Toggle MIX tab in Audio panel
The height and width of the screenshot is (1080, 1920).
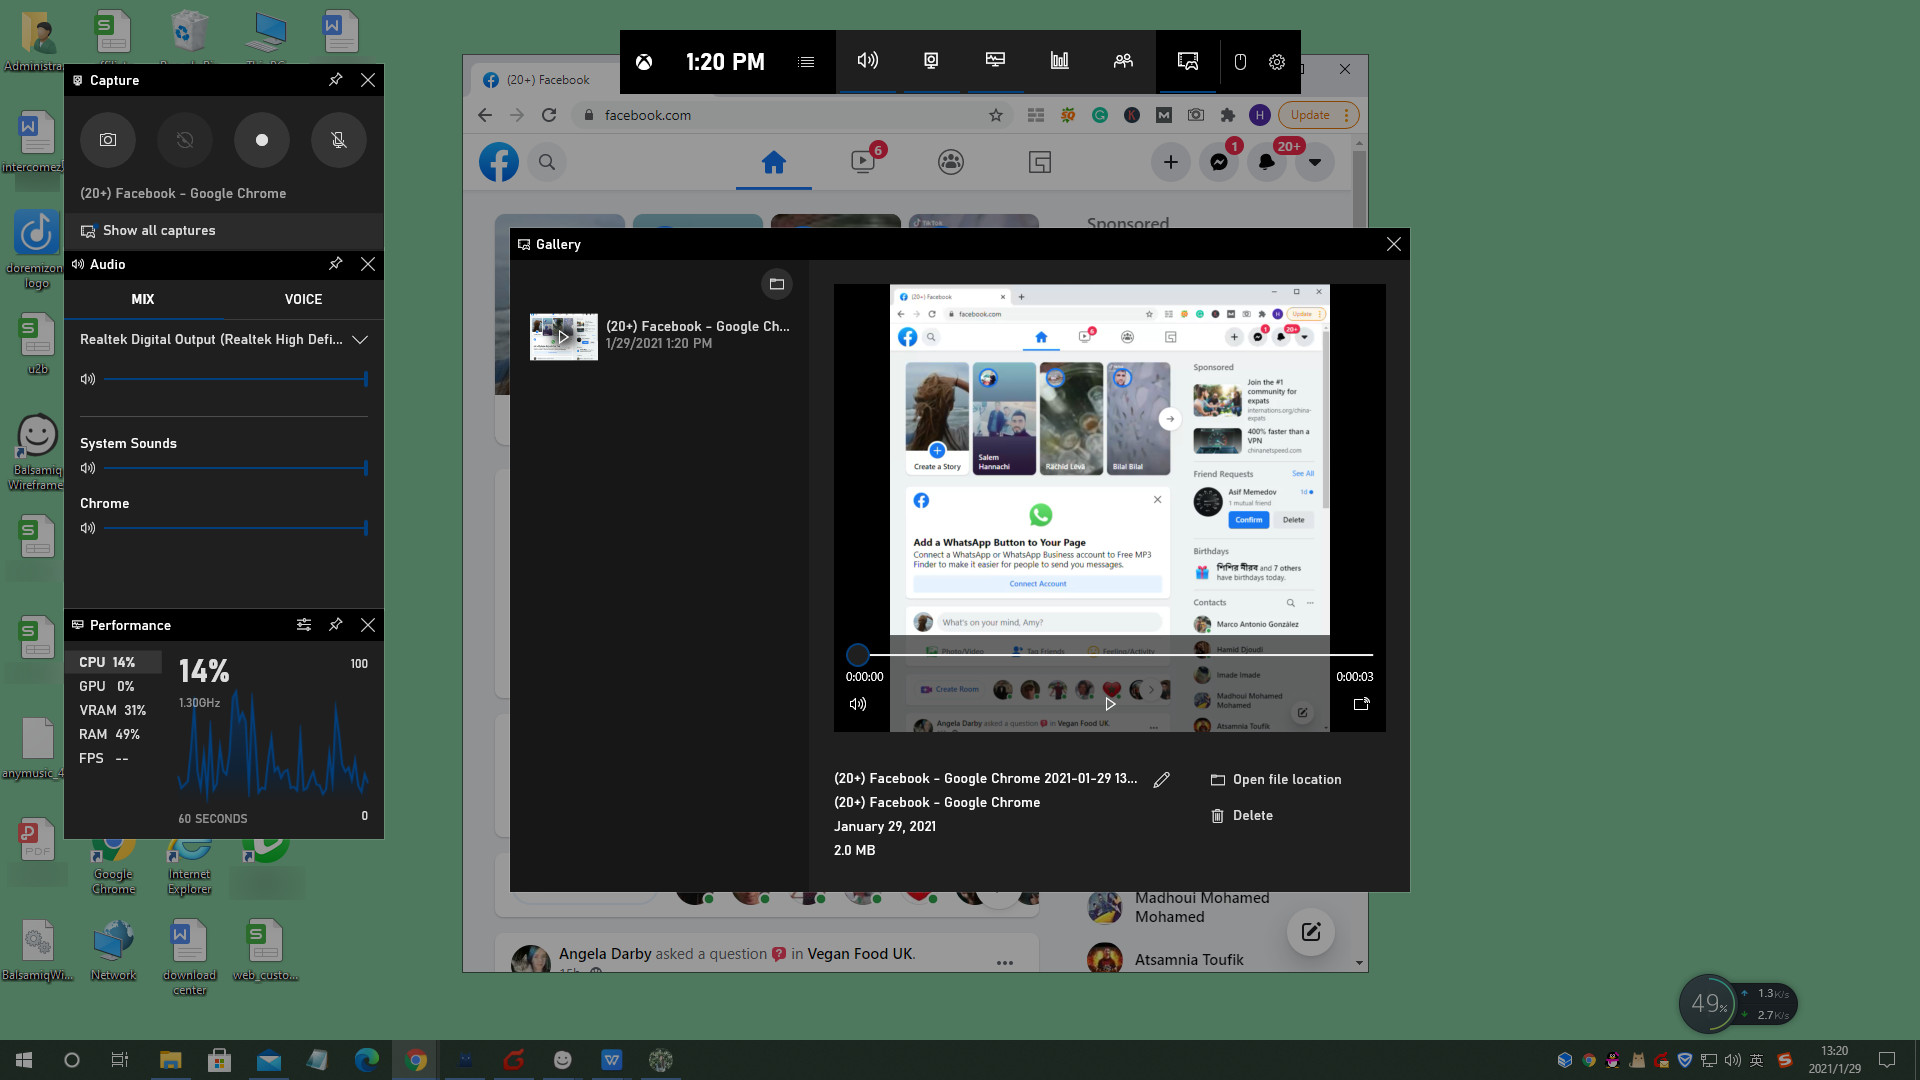[142, 299]
